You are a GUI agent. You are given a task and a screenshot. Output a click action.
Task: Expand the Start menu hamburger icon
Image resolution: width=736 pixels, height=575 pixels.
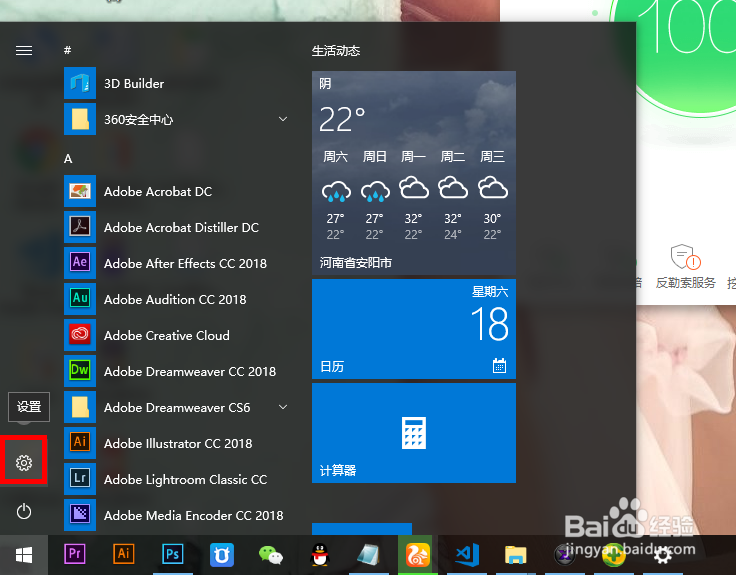click(x=24, y=50)
